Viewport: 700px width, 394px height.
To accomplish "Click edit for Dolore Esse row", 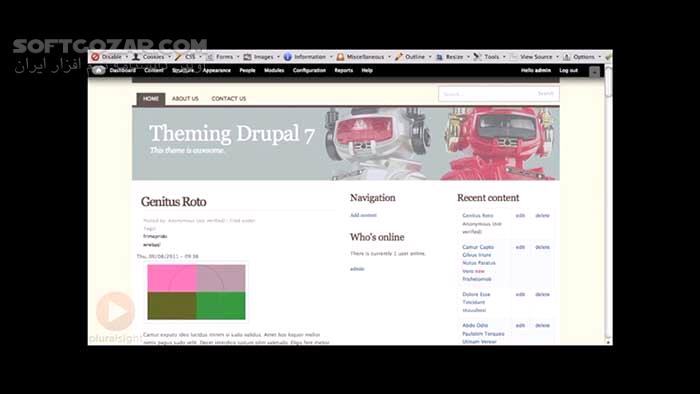I will [x=520, y=294].
